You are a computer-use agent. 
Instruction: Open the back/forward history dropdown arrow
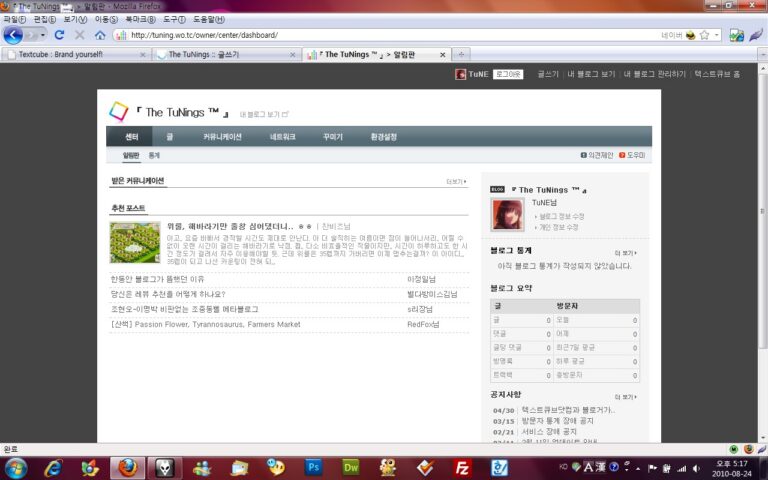click(43, 35)
